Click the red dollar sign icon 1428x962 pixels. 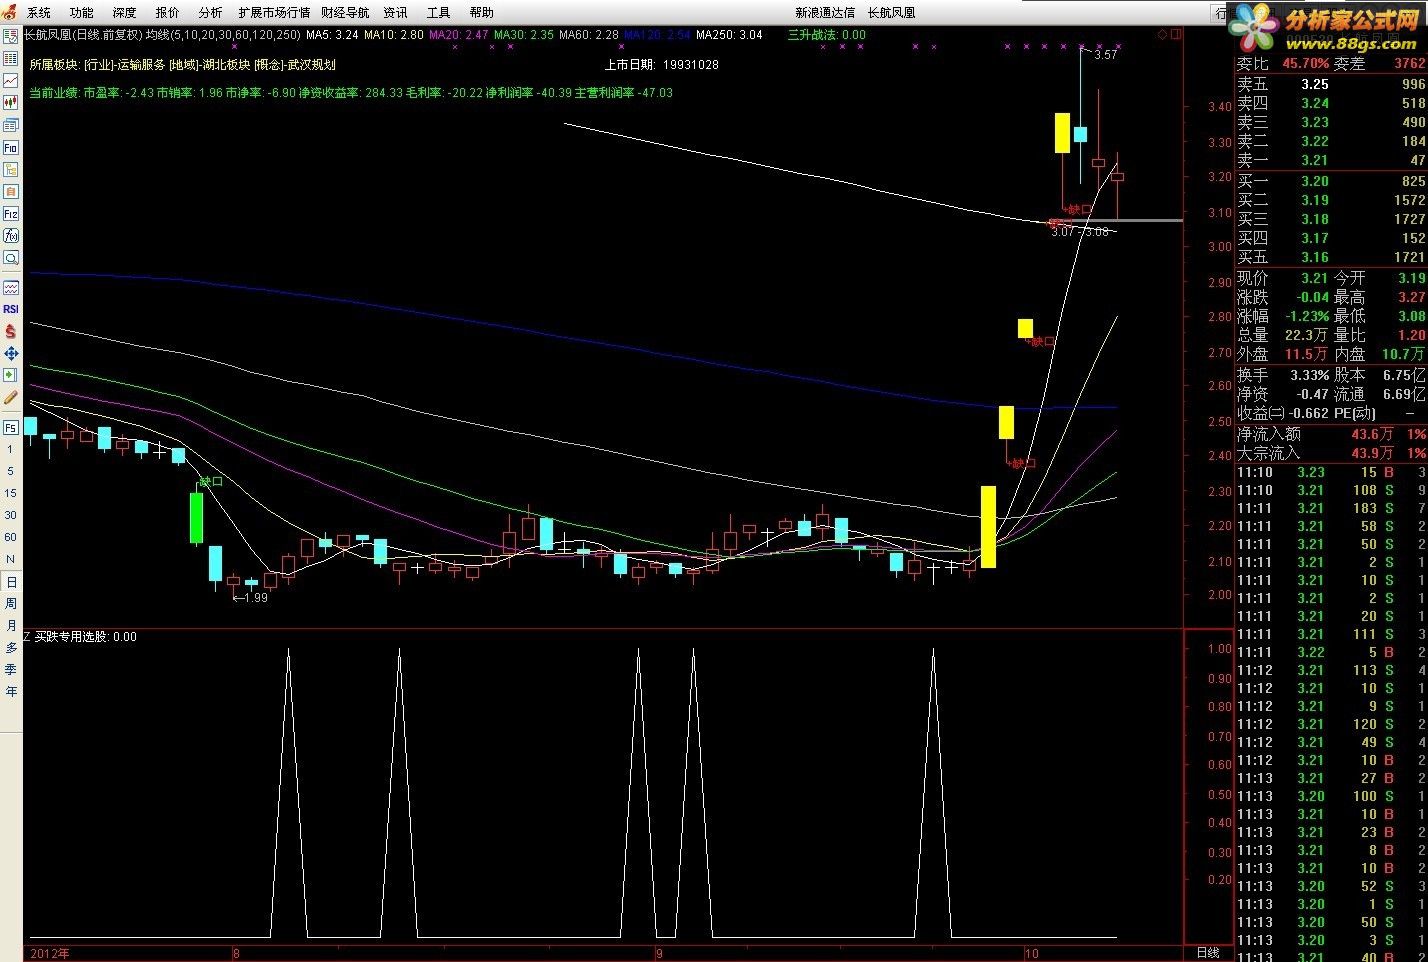[x=11, y=331]
